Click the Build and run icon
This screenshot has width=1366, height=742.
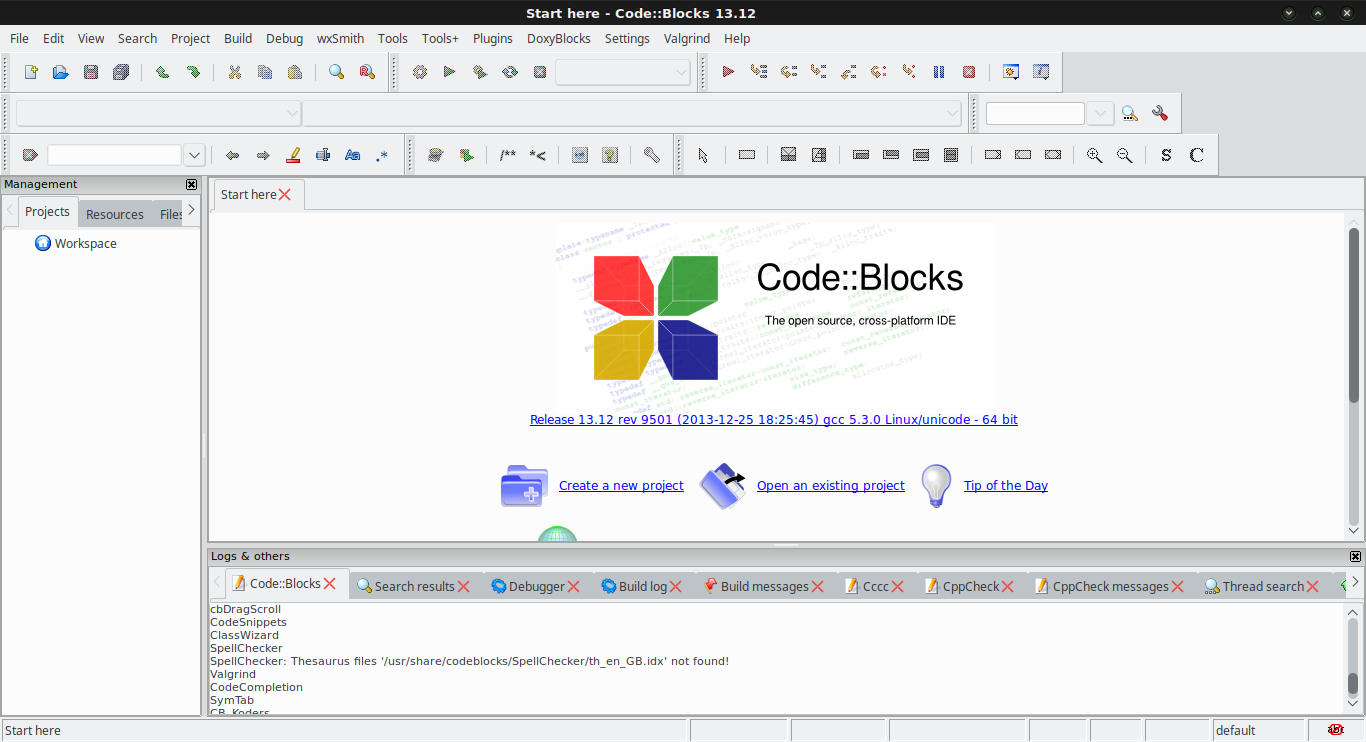(480, 72)
